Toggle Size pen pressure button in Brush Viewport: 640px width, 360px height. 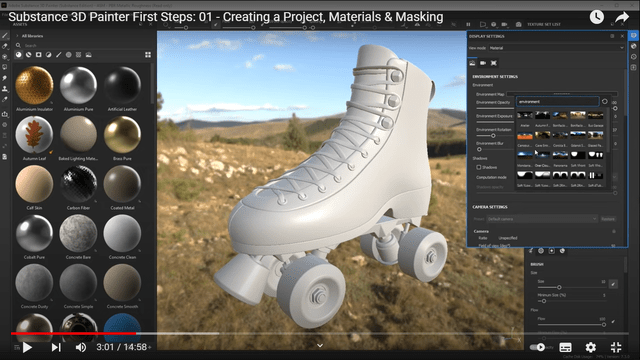tap(613, 284)
